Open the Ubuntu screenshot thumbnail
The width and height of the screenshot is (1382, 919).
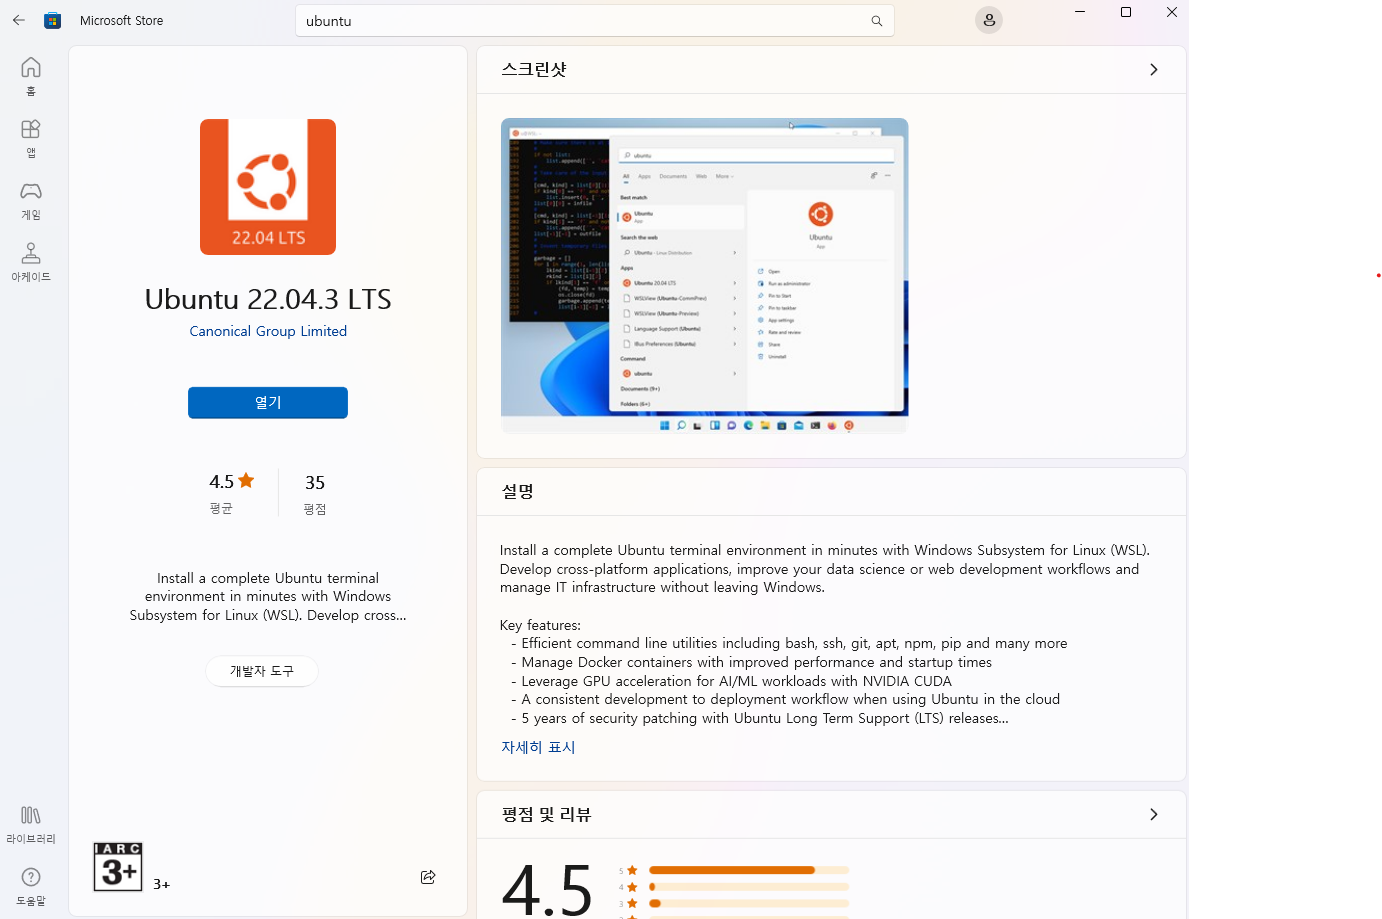coord(704,275)
